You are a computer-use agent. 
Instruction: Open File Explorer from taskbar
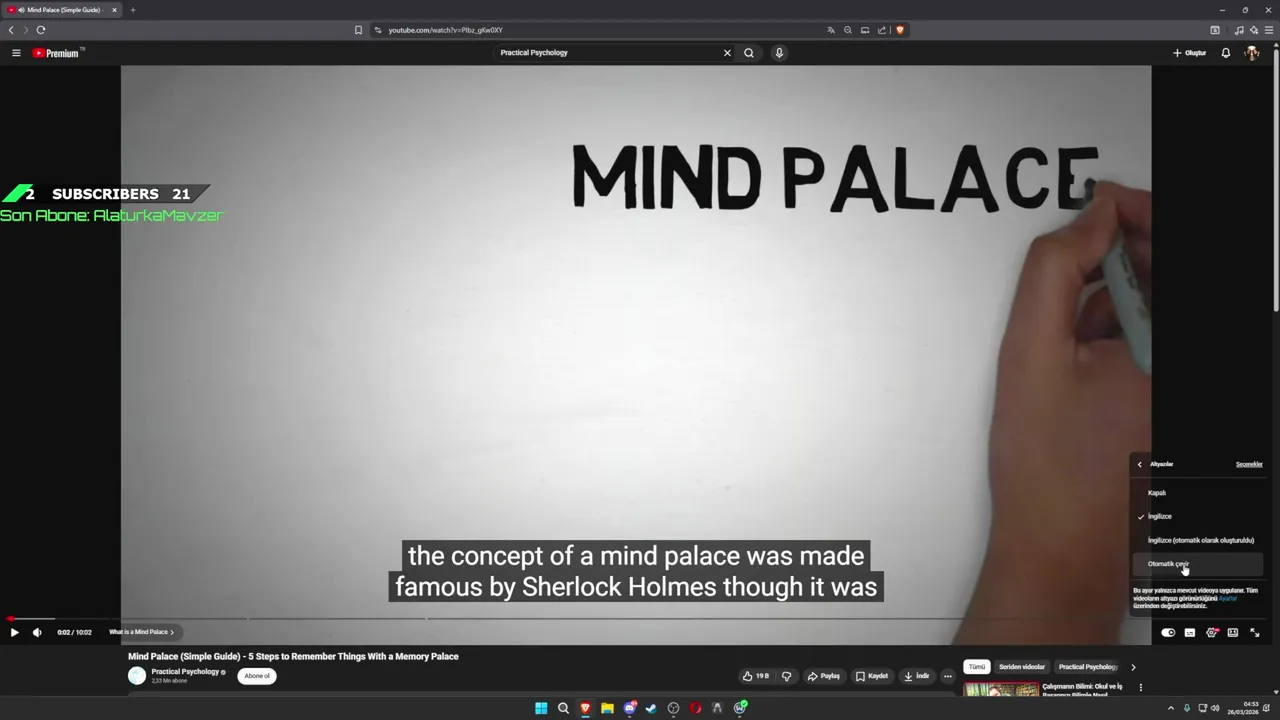click(607, 708)
